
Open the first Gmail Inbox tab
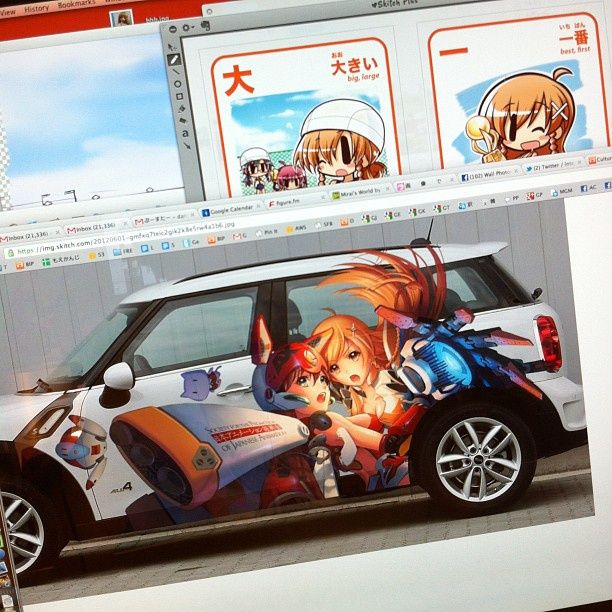pos(22,238)
